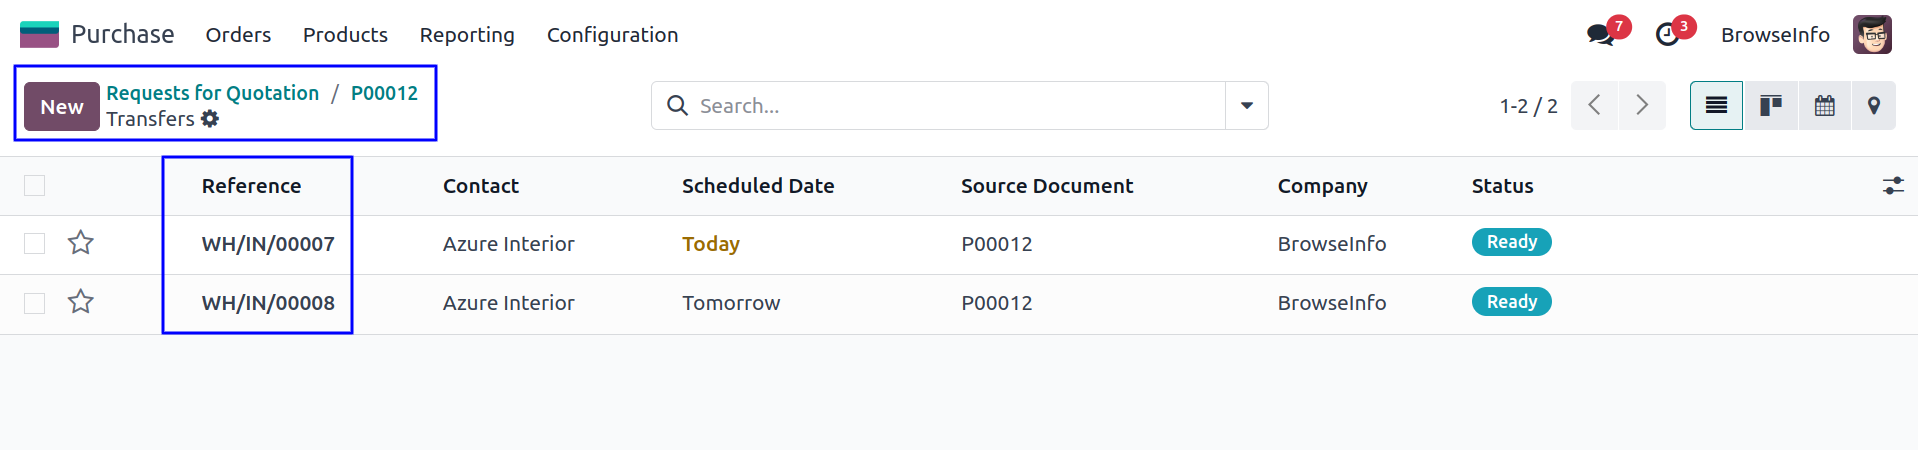Open the activities clock icon
1918x450 pixels.
1667,35
